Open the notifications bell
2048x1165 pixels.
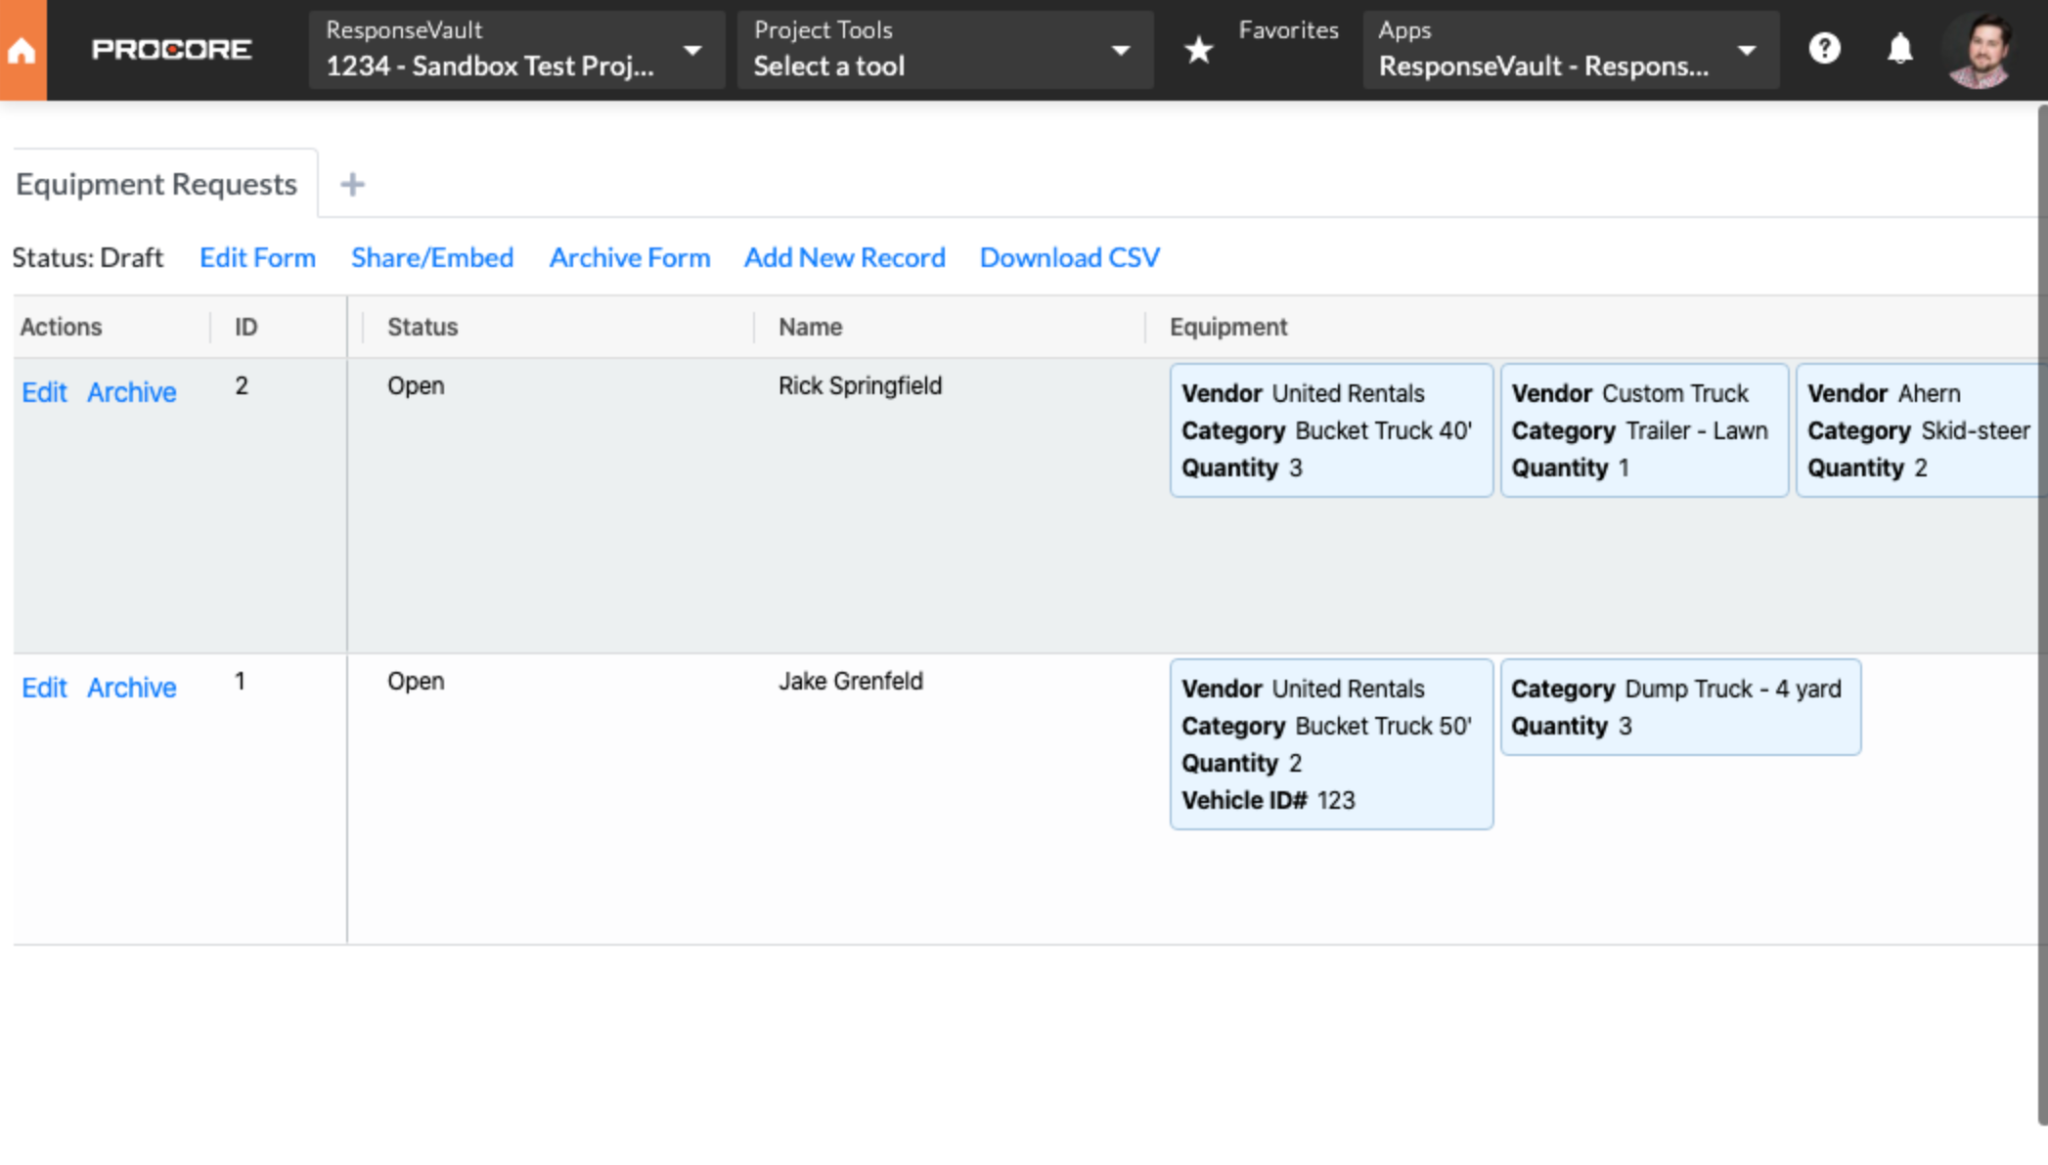1899,48
